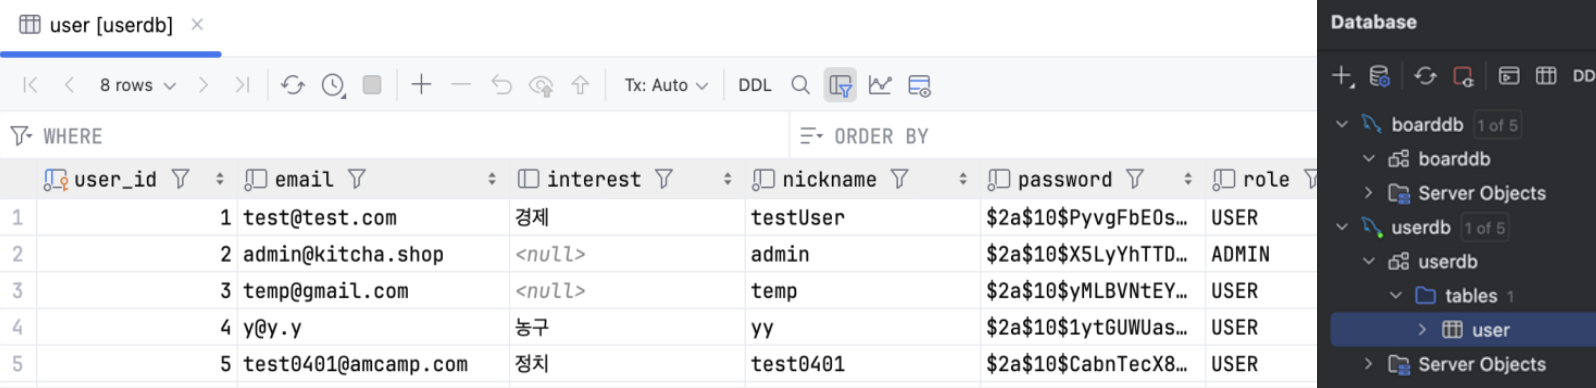Open the Tx: Auto transaction mode dropdown
This screenshot has width=1596, height=388.
coord(666,85)
